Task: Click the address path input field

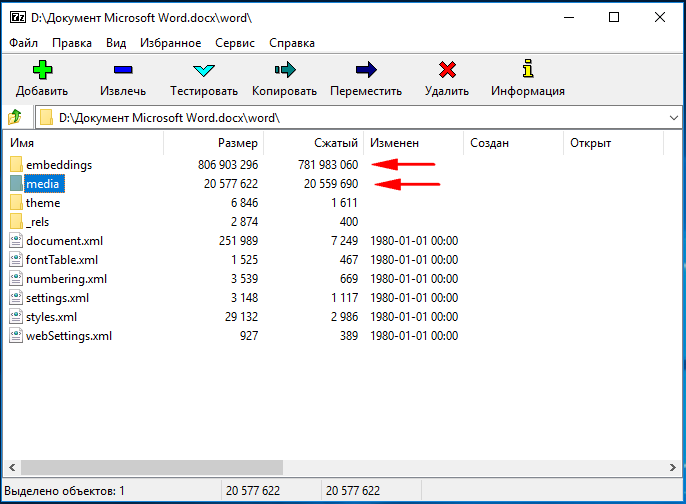Action: point(358,118)
